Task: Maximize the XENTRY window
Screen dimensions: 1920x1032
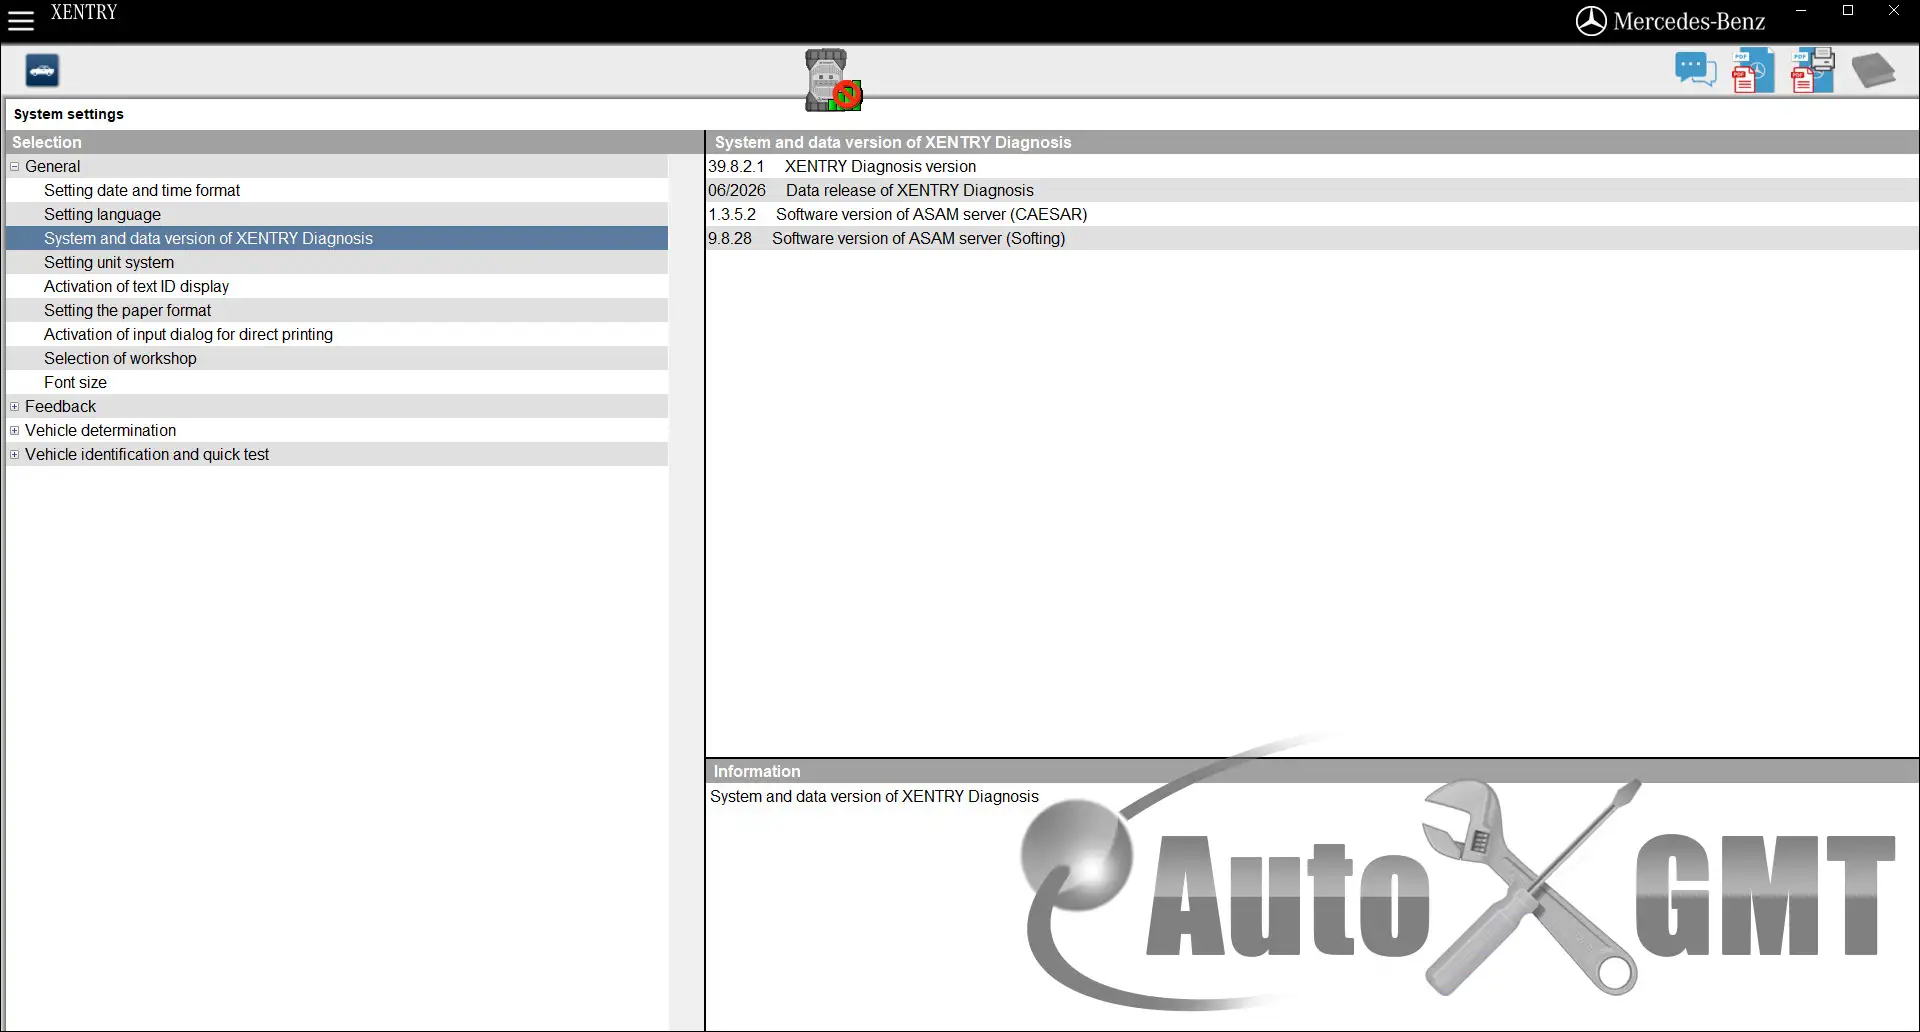Action: pos(1848,11)
